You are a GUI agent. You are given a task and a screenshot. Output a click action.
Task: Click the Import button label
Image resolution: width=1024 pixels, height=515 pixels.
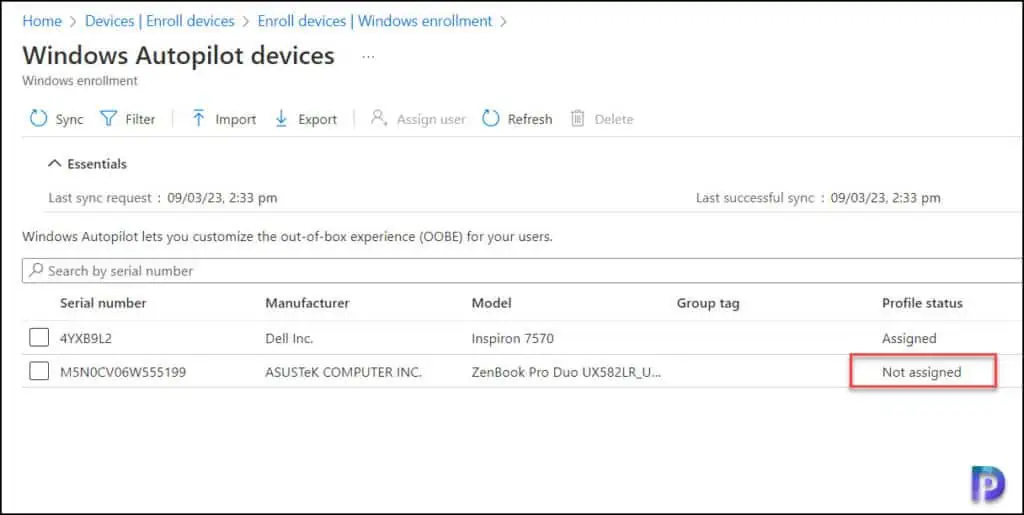point(236,119)
